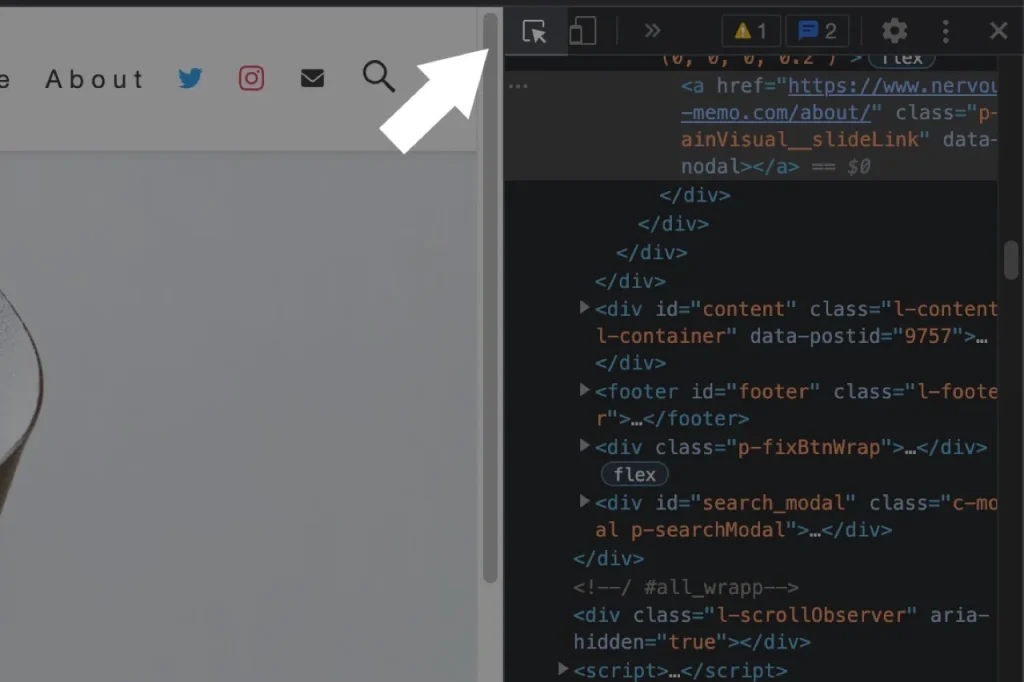
Task: Toggle the device toolbar in DevTools
Action: (582, 31)
